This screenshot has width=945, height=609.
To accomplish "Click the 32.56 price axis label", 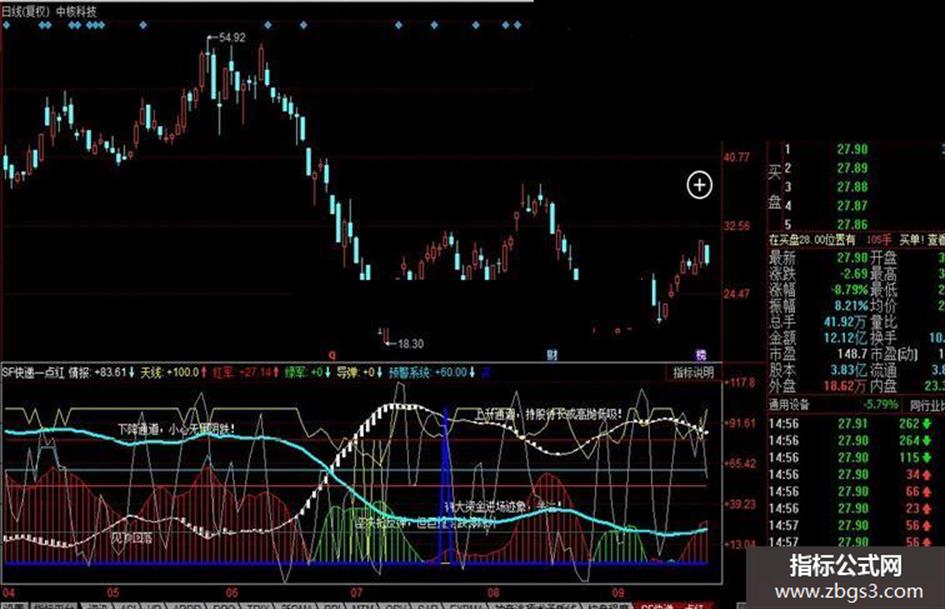I will (x=736, y=226).
